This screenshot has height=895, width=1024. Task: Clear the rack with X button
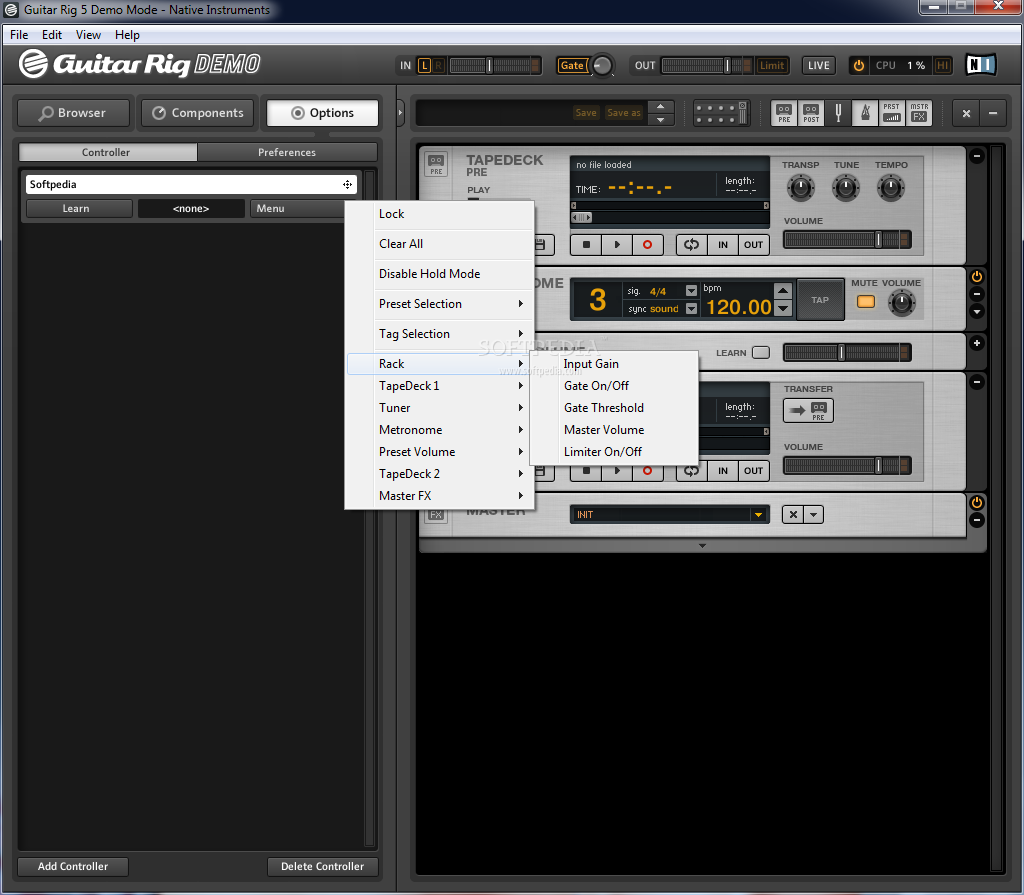tap(966, 113)
